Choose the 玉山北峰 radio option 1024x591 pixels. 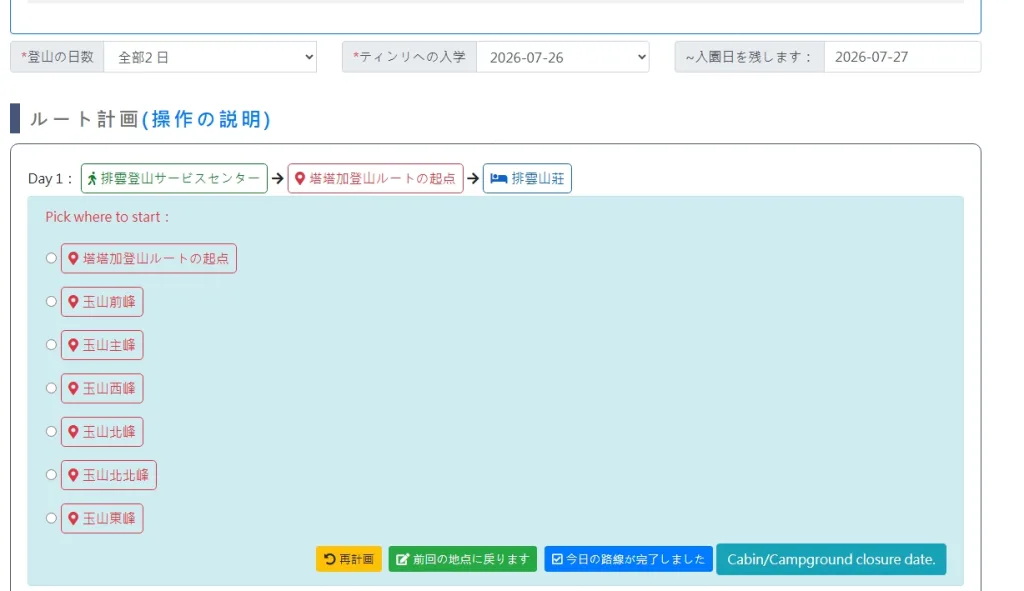click(x=51, y=432)
